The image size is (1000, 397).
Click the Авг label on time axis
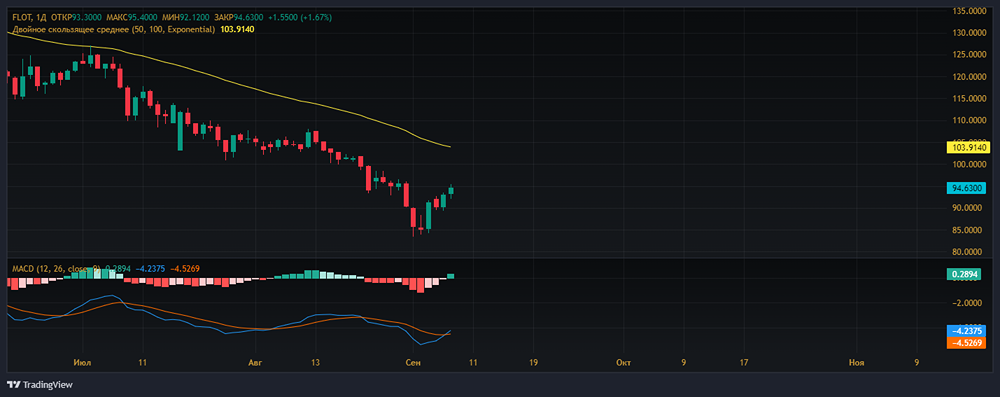(x=254, y=363)
